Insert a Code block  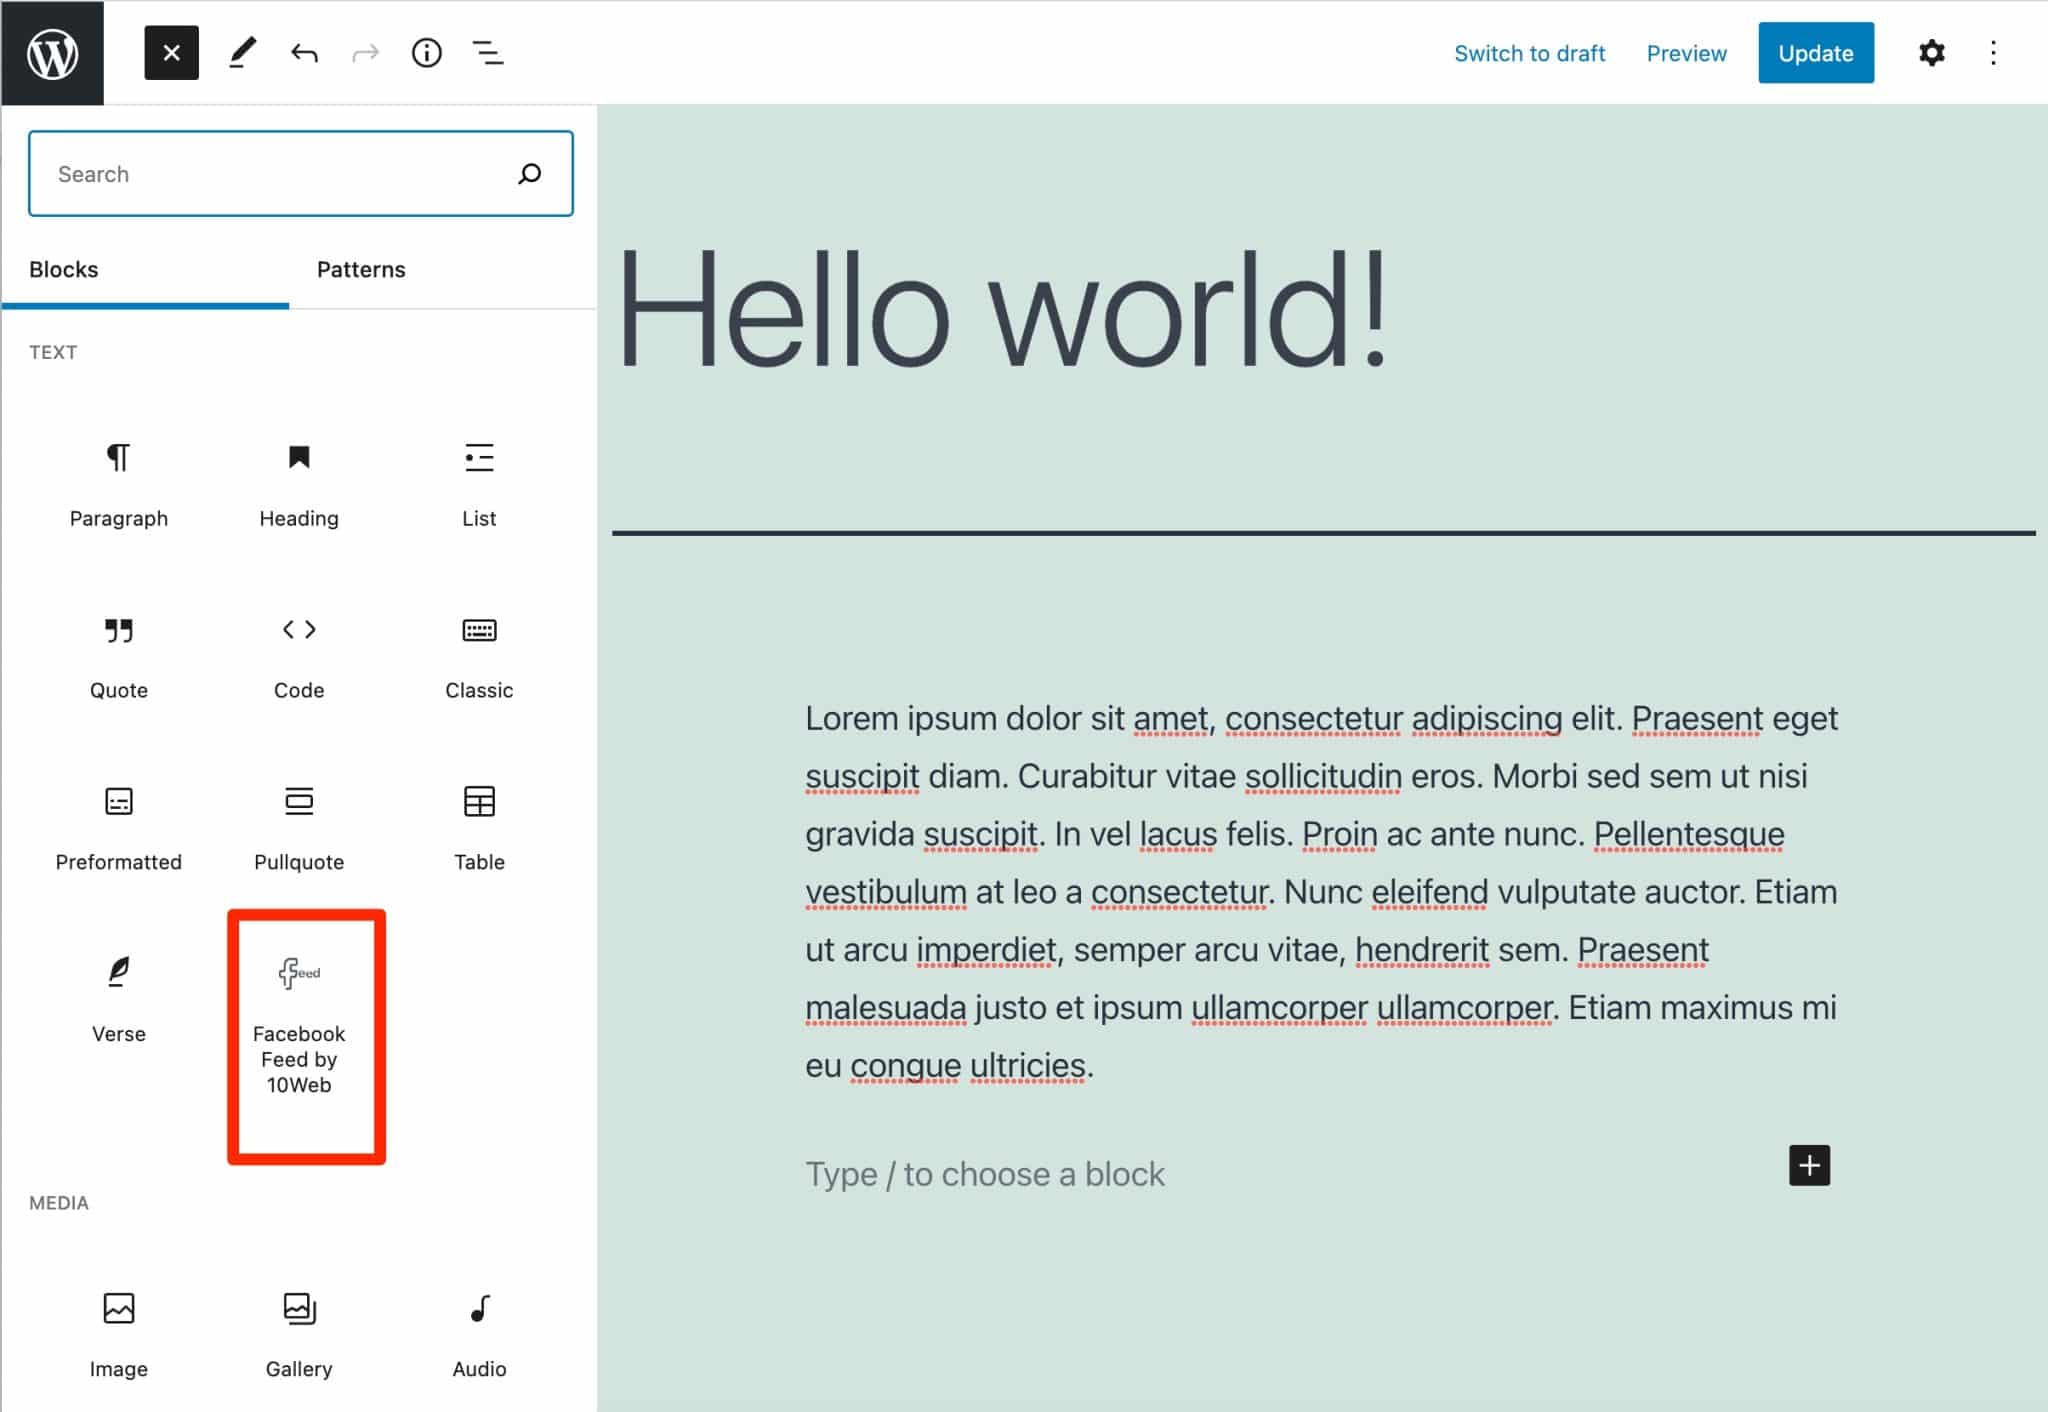point(298,655)
